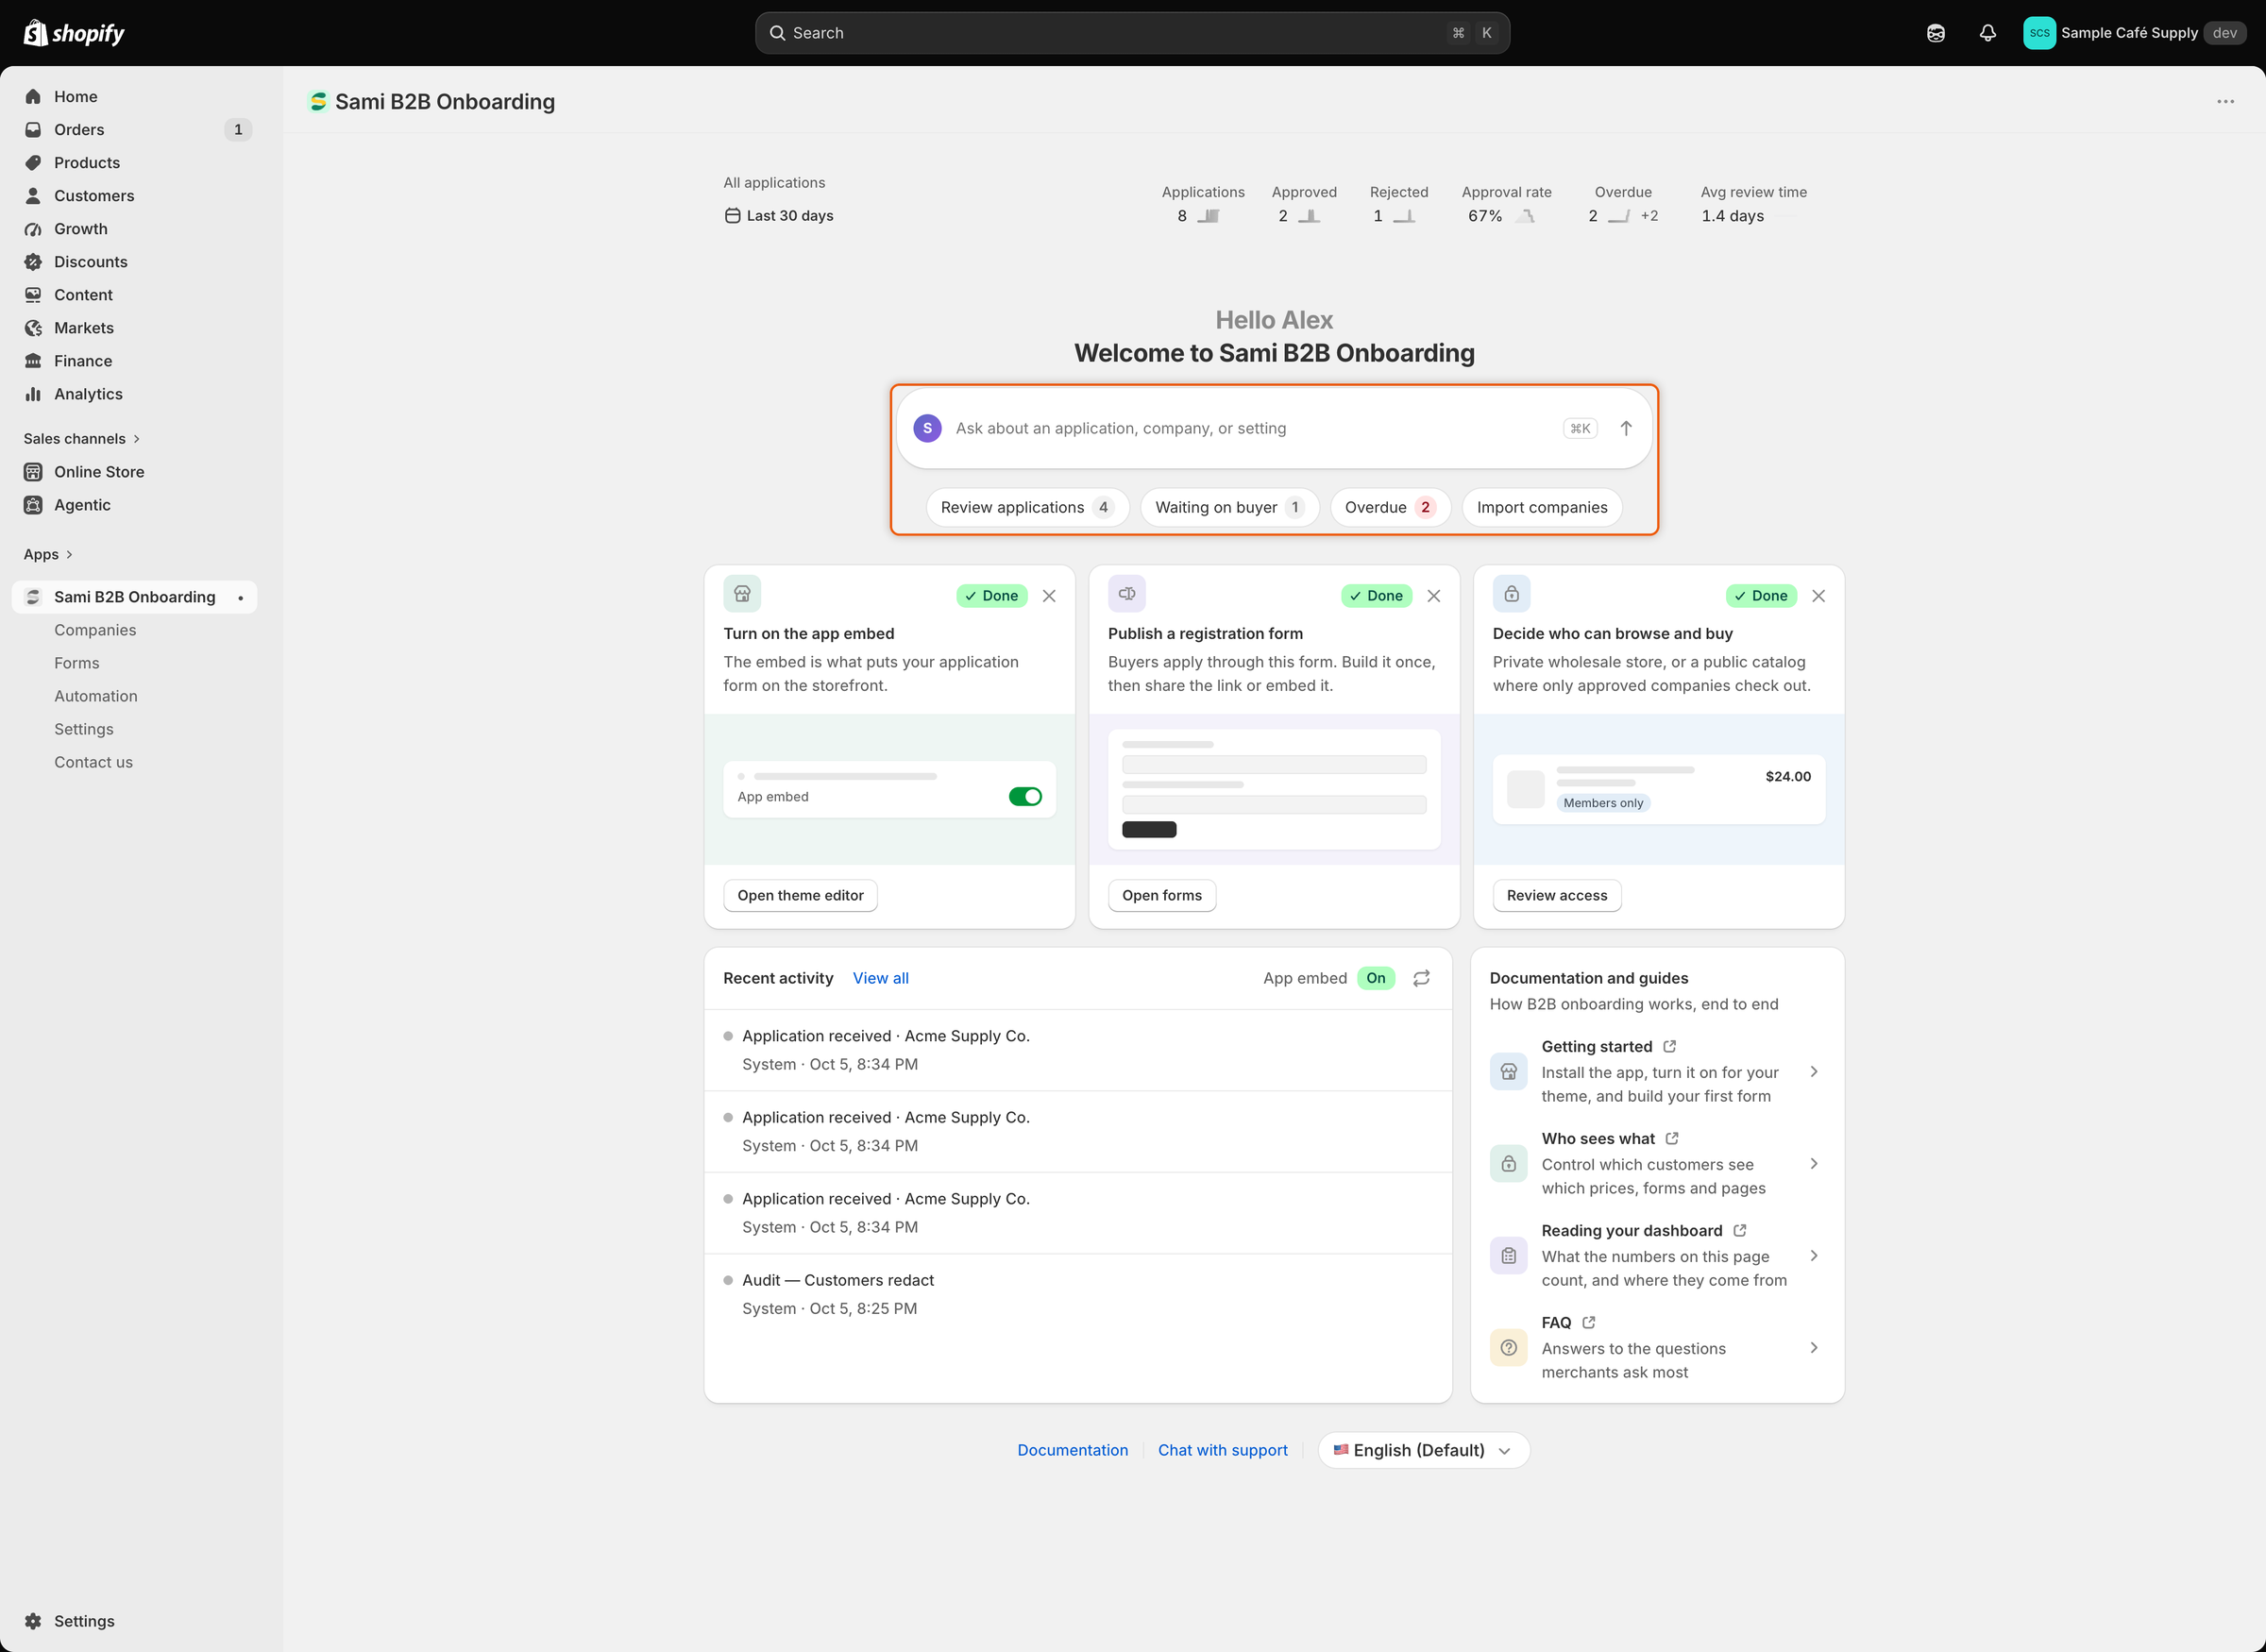This screenshot has height=1652, width=2266.
Task: Click the Agentic channel icon
Action: coord(33,505)
